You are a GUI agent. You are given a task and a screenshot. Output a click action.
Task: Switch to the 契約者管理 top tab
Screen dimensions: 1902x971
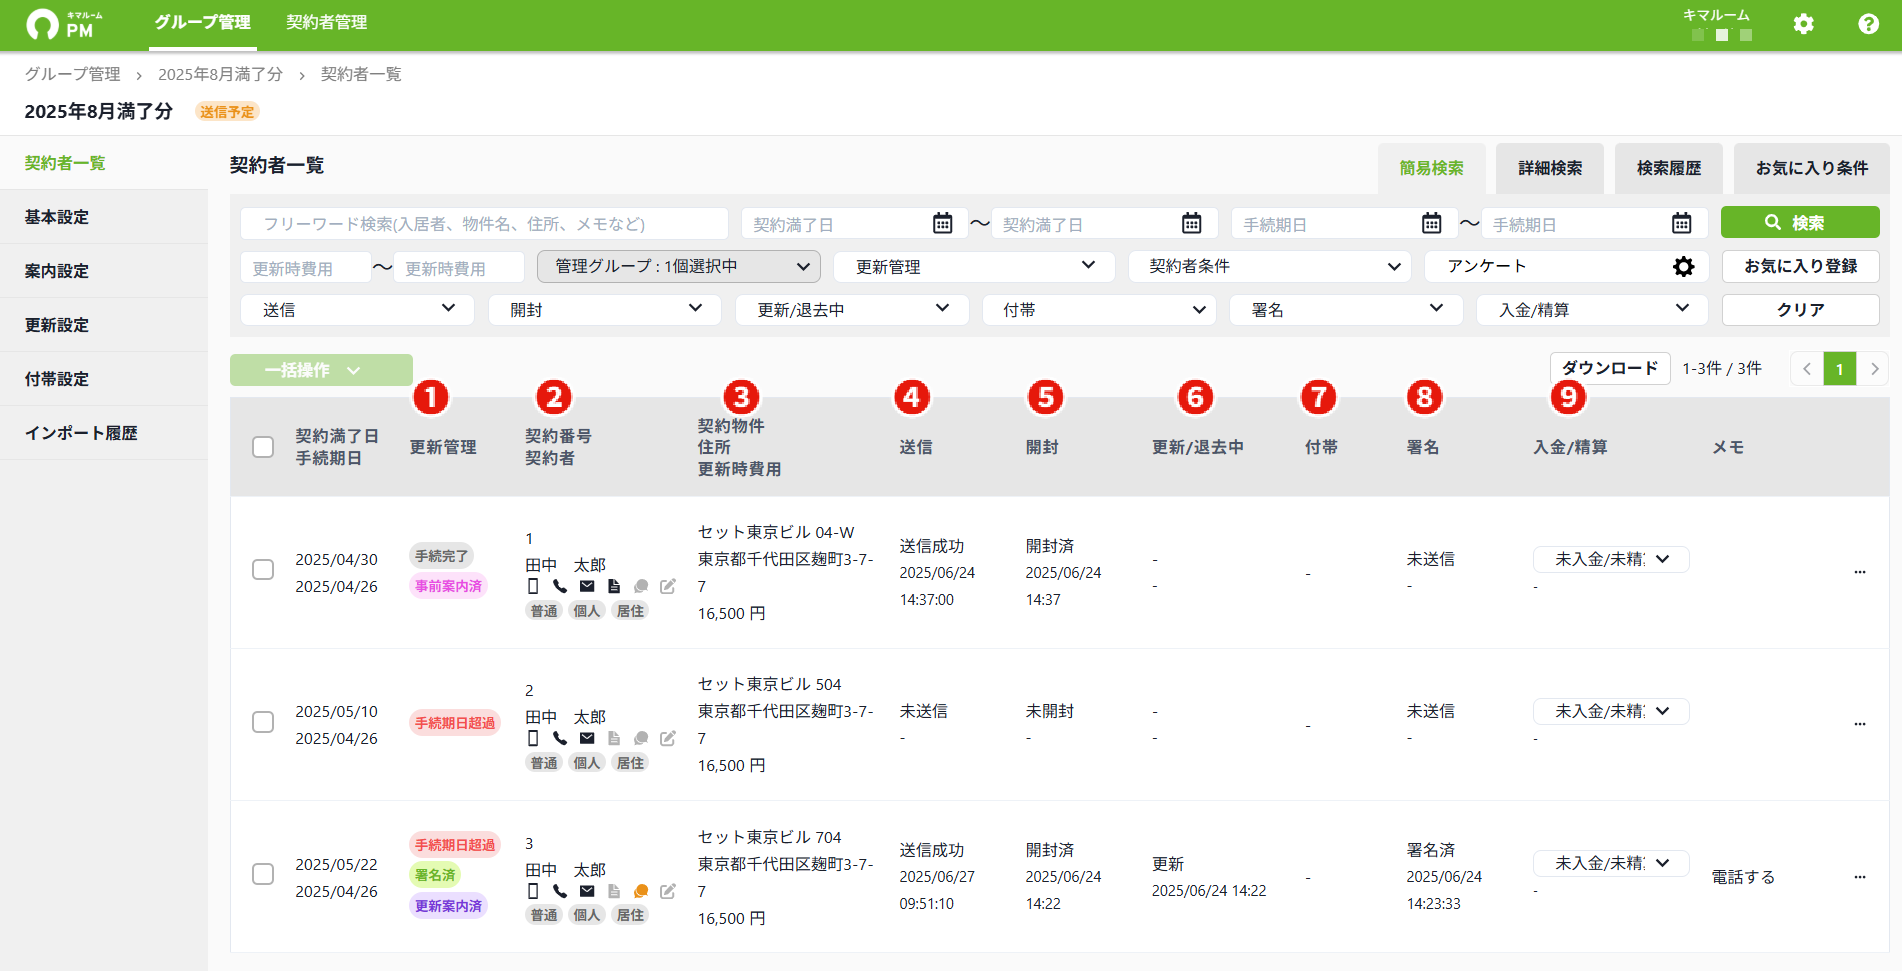pyautogui.click(x=326, y=23)
